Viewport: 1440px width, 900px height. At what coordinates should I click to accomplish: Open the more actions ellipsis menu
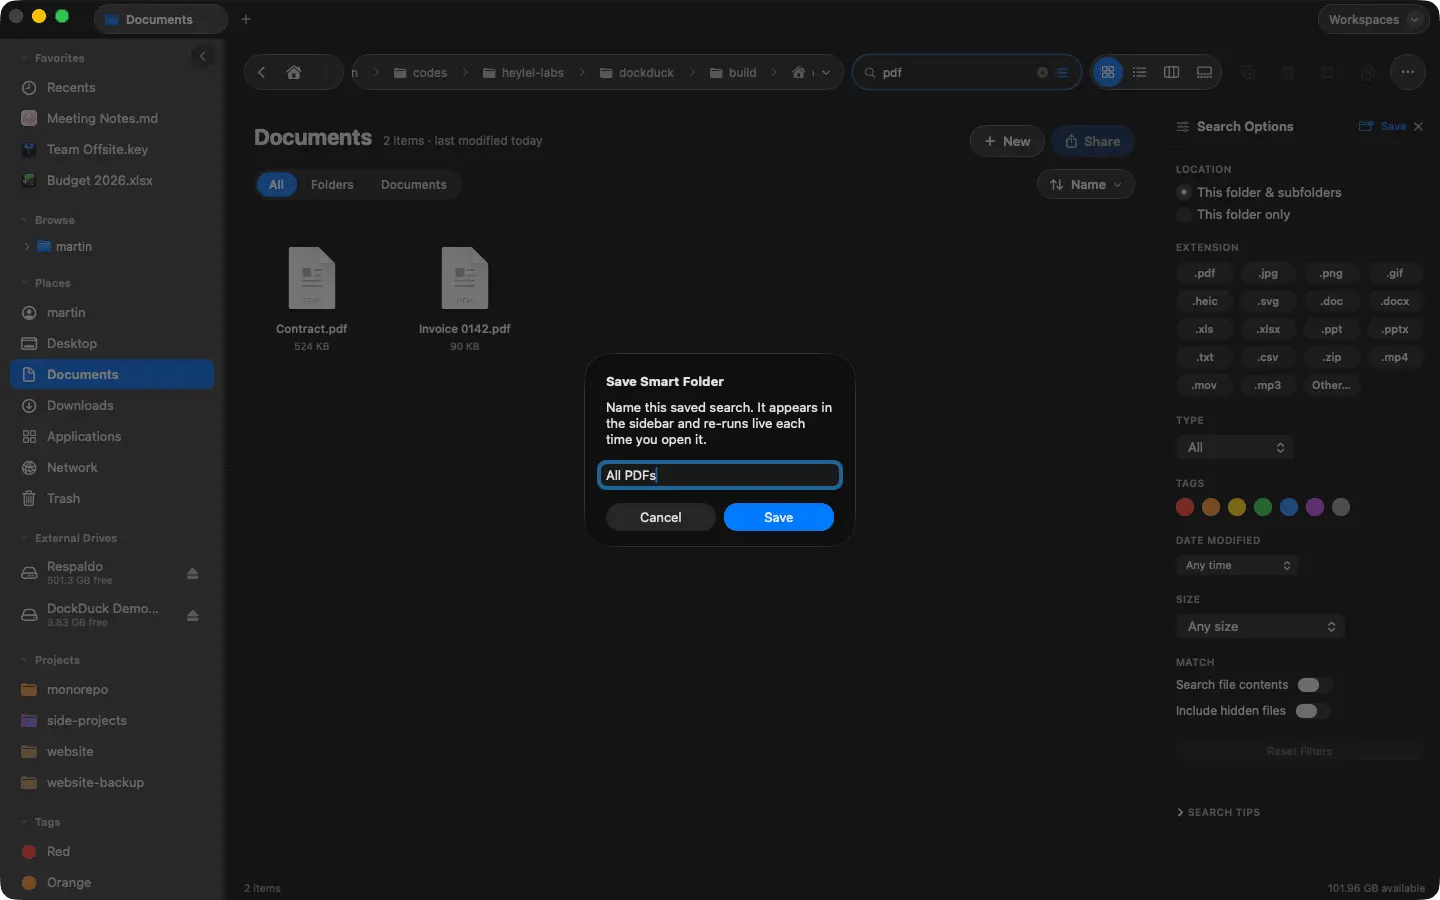tap(1408, 72)
